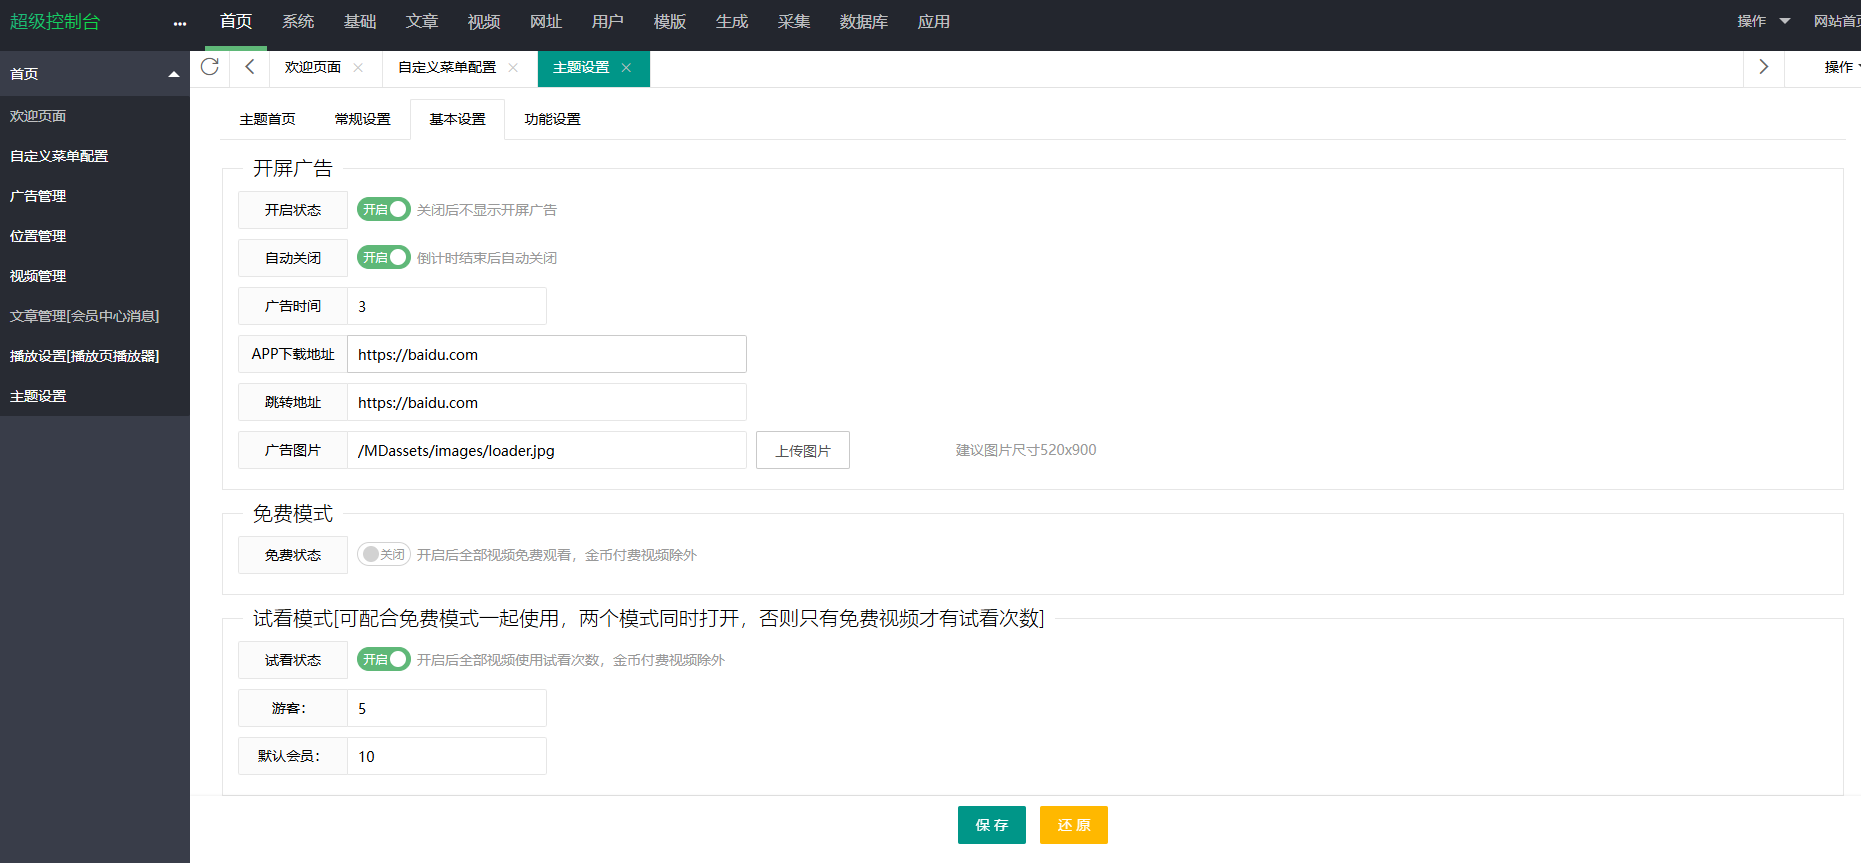Click the 上传图片 button

[802, 451]
